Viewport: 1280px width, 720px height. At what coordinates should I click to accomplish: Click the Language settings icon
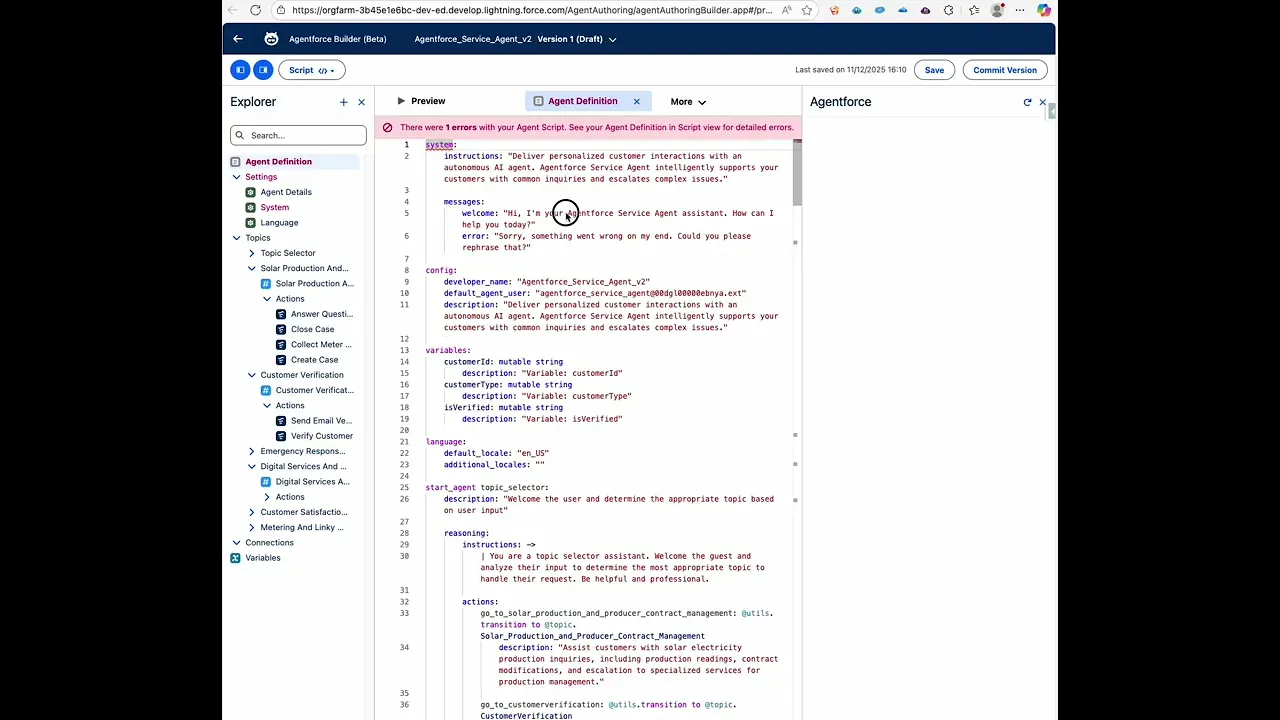[251, 222]
